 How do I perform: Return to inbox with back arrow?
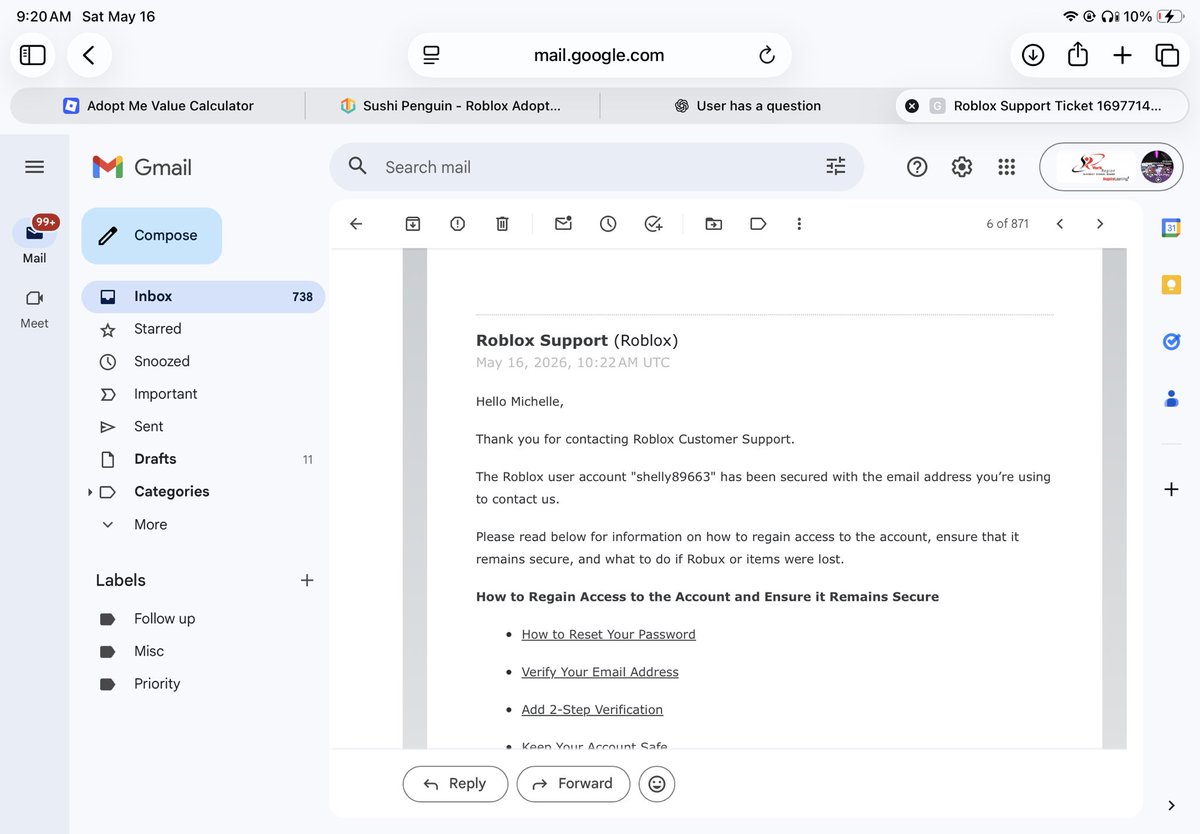[356, 224]
